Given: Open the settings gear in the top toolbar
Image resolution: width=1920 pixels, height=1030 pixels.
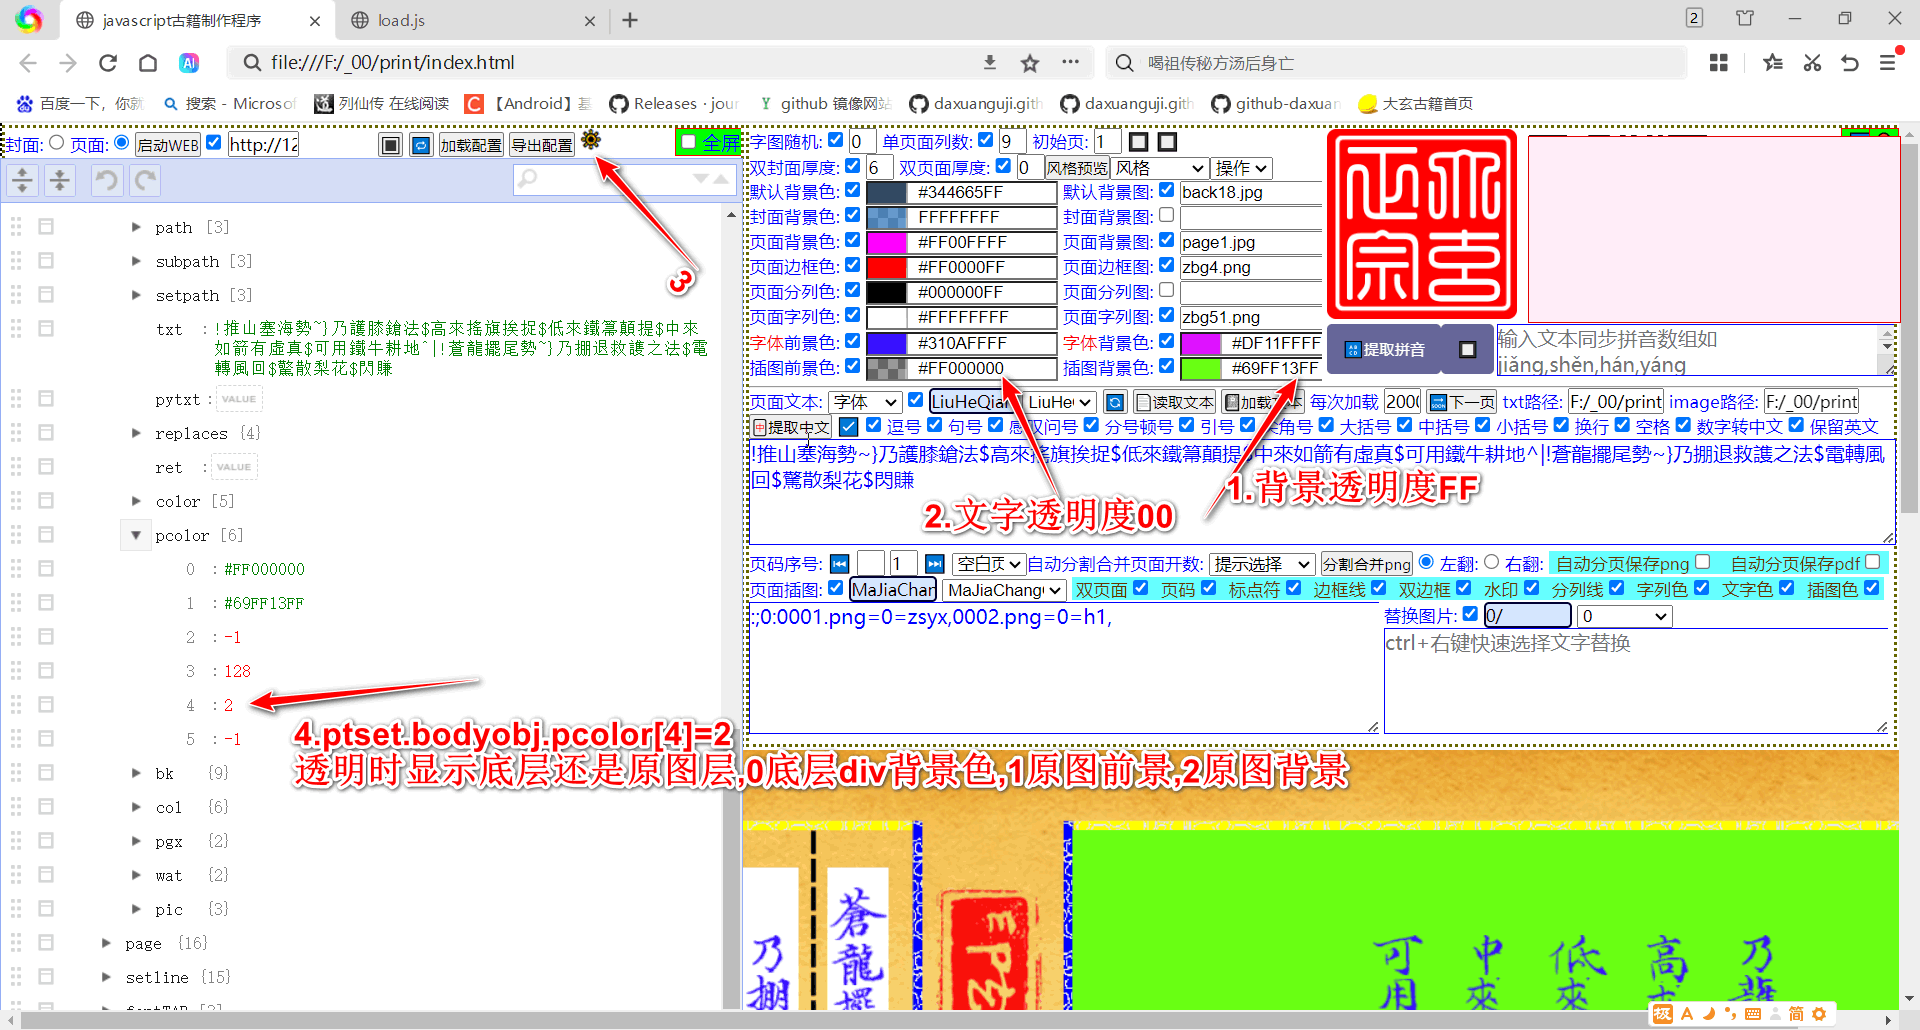Looking at the screenshot, I should (592, 141).
